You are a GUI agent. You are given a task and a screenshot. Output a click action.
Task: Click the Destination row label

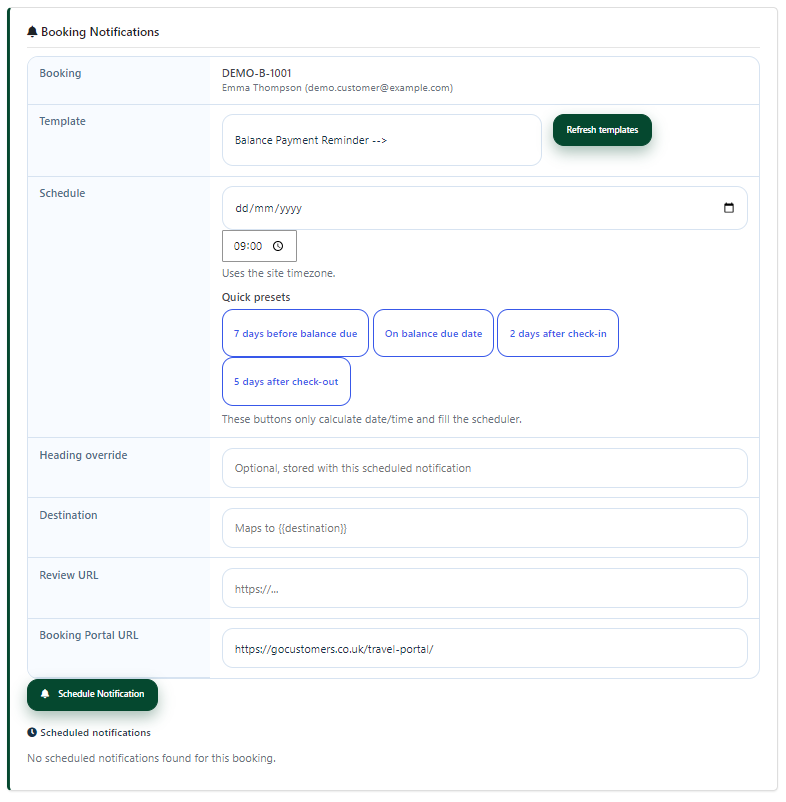pyautogui.click(x=69, y=515)
